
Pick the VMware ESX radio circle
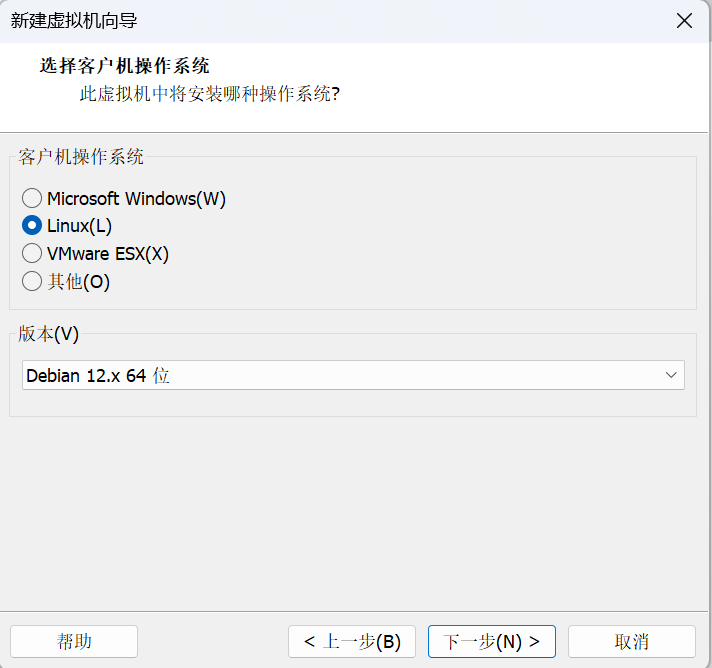(x=32, y=253)
